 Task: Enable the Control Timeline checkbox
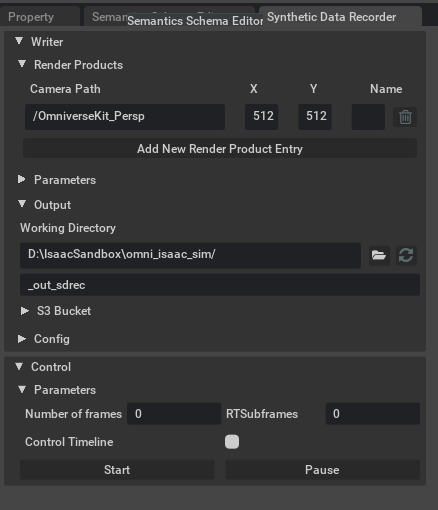(x=232, y=442)
